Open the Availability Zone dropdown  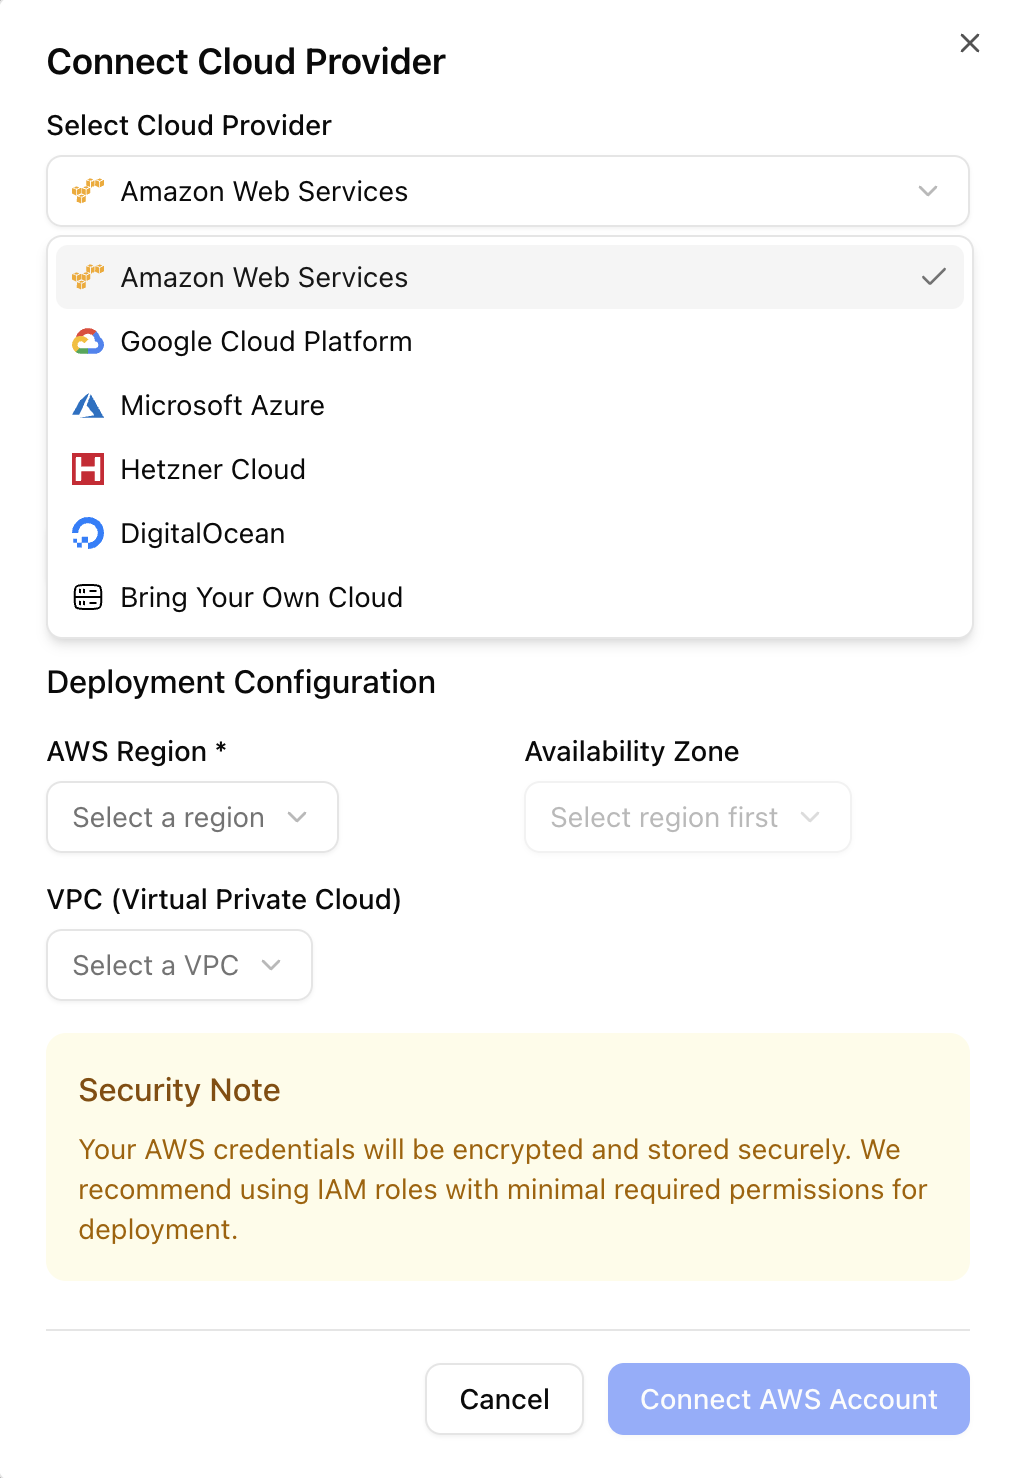click(x=687, y=817)
